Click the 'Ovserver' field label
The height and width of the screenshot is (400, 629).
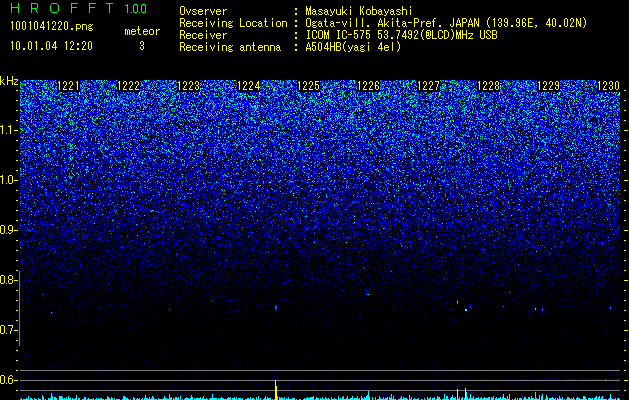pyautogui.click(x=203, y=11)
